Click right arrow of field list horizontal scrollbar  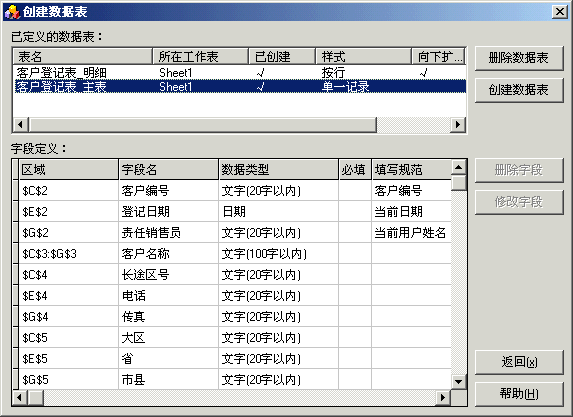click(443, 397)
